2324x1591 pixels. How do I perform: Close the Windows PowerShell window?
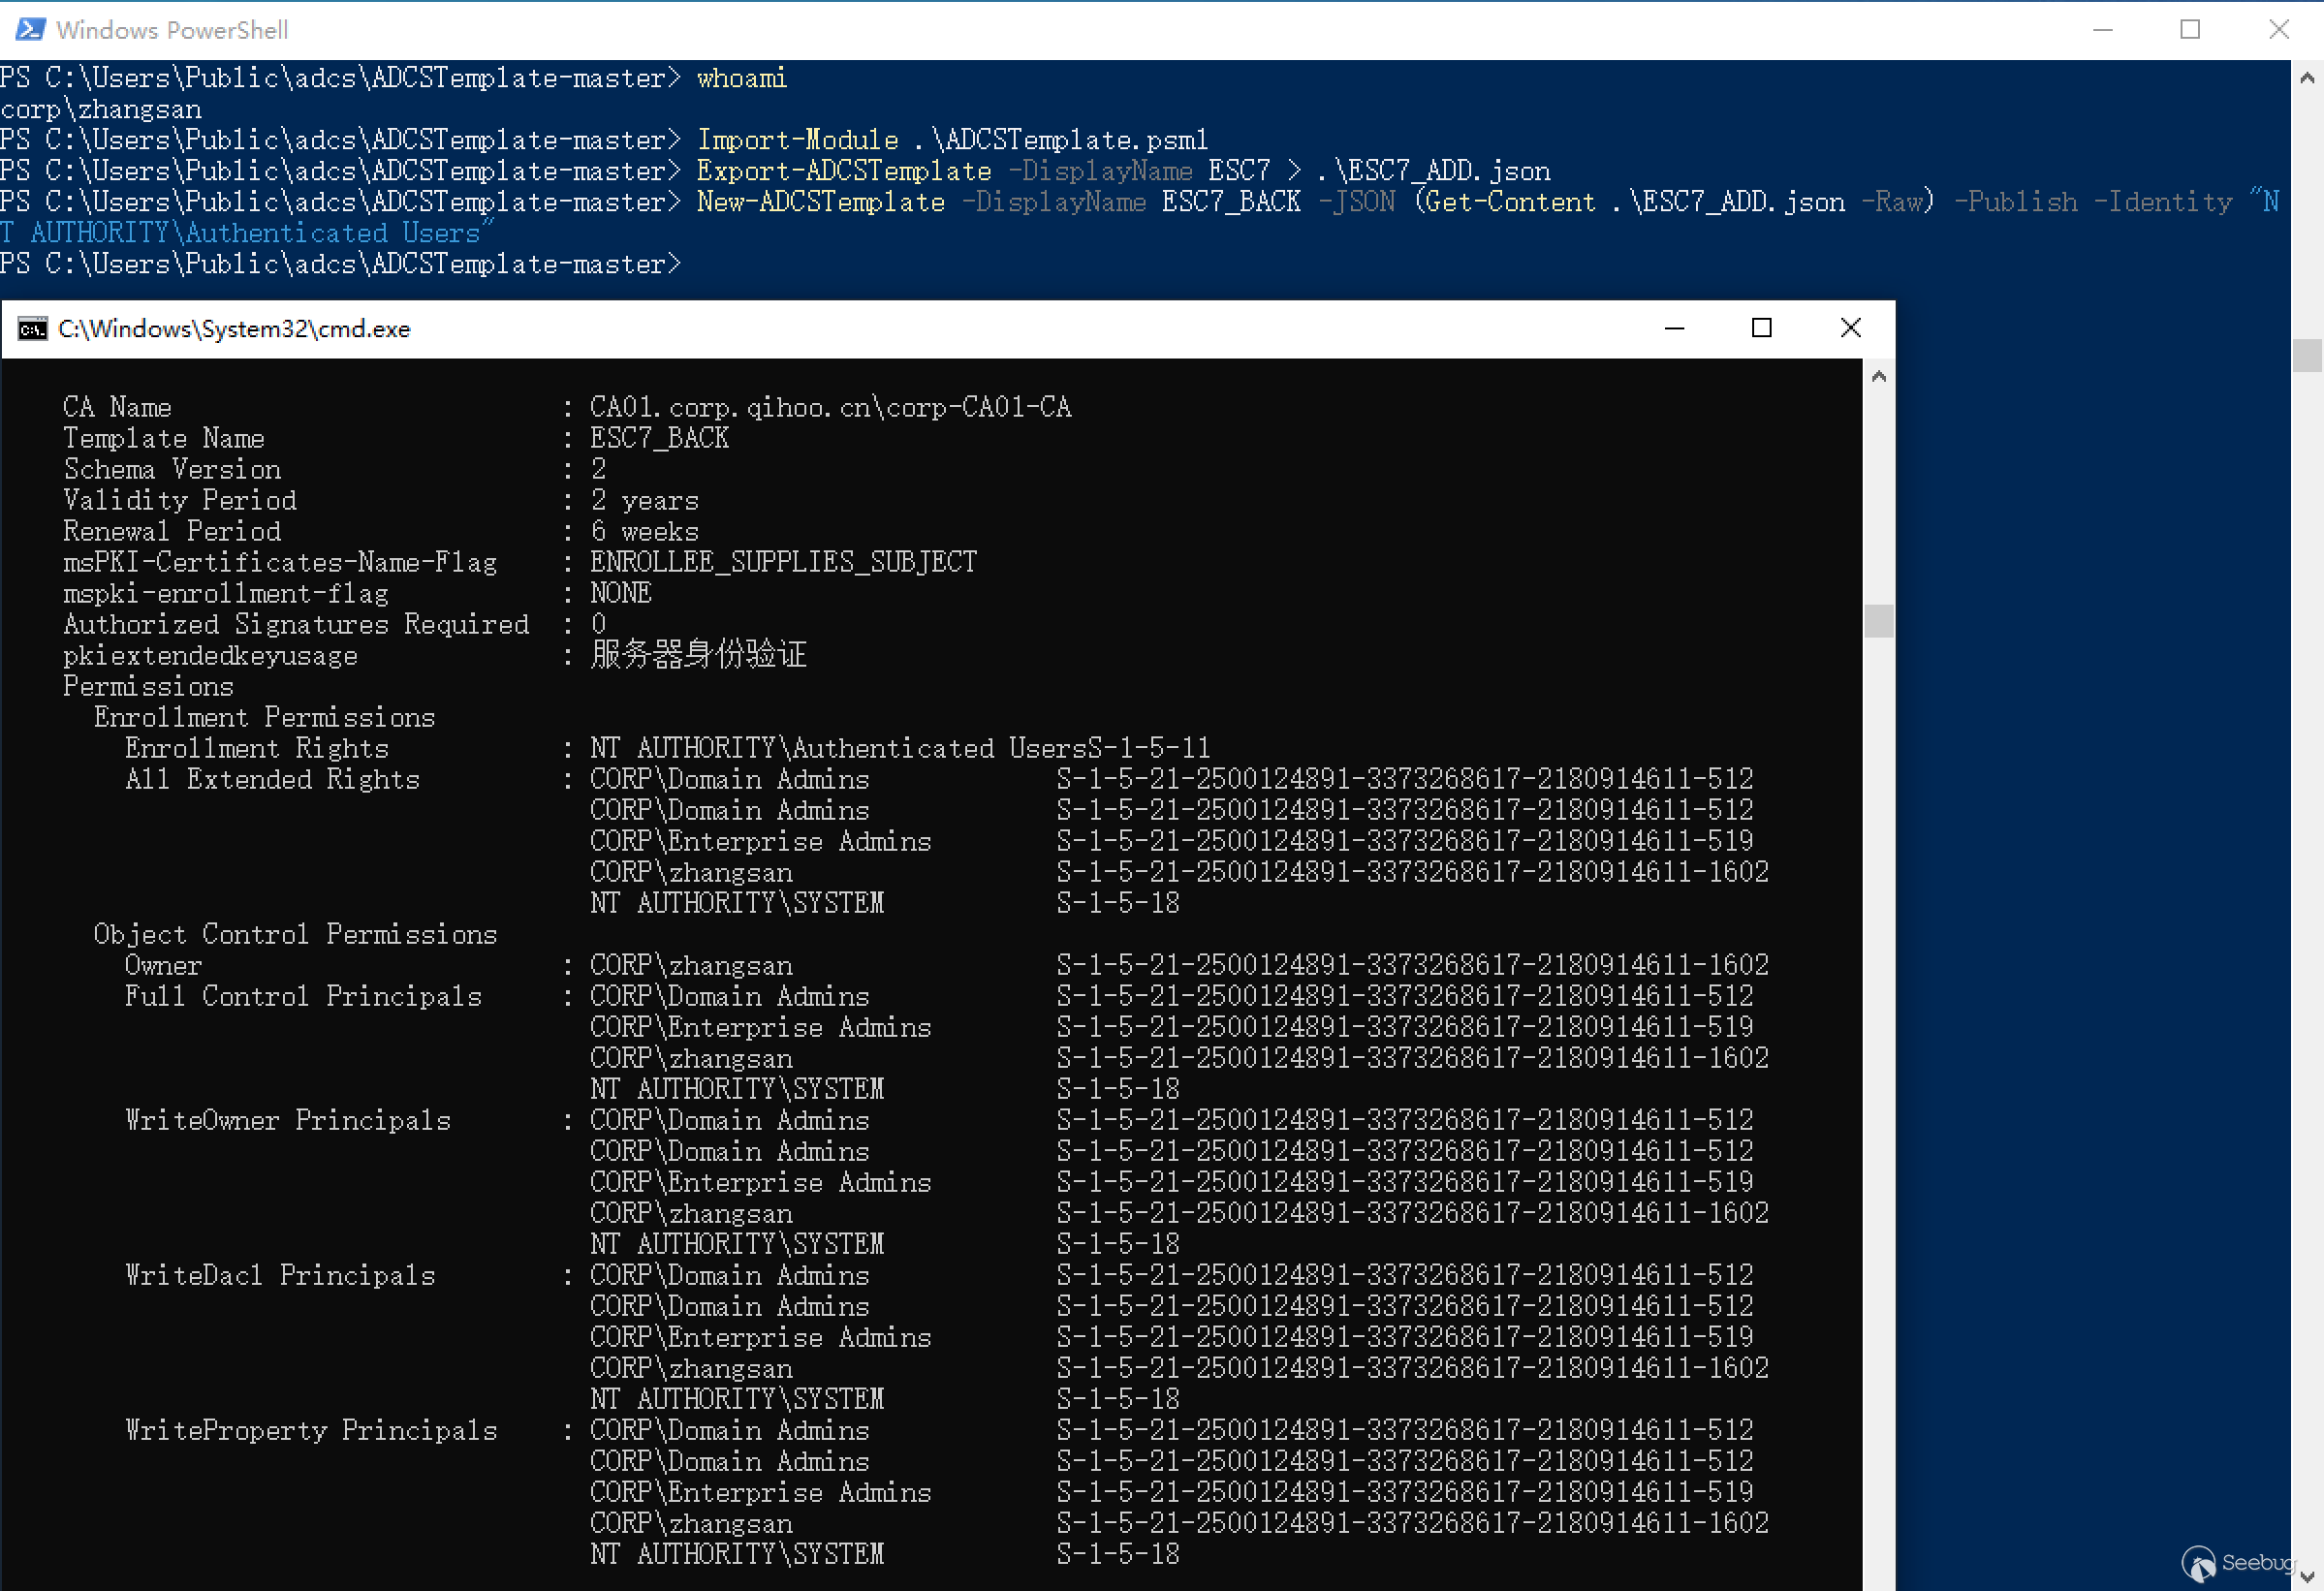pos(2279,29)
